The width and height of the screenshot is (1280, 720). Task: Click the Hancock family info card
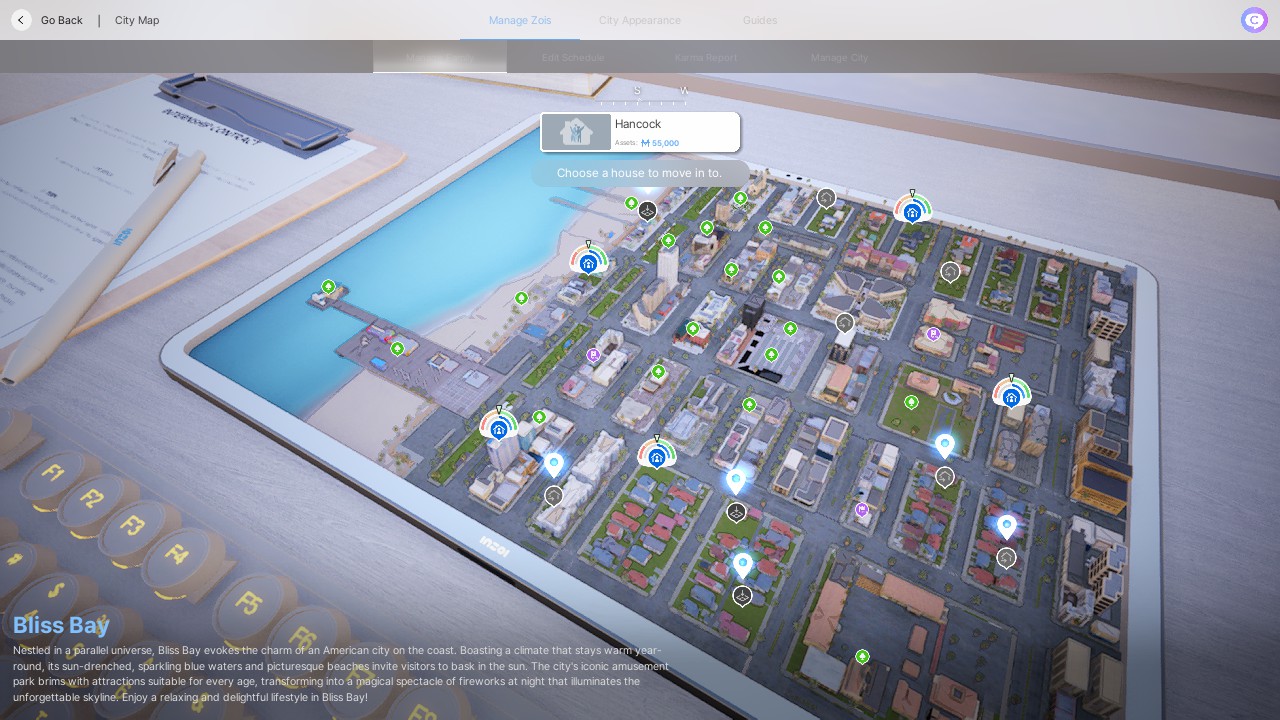coord(639,131)
